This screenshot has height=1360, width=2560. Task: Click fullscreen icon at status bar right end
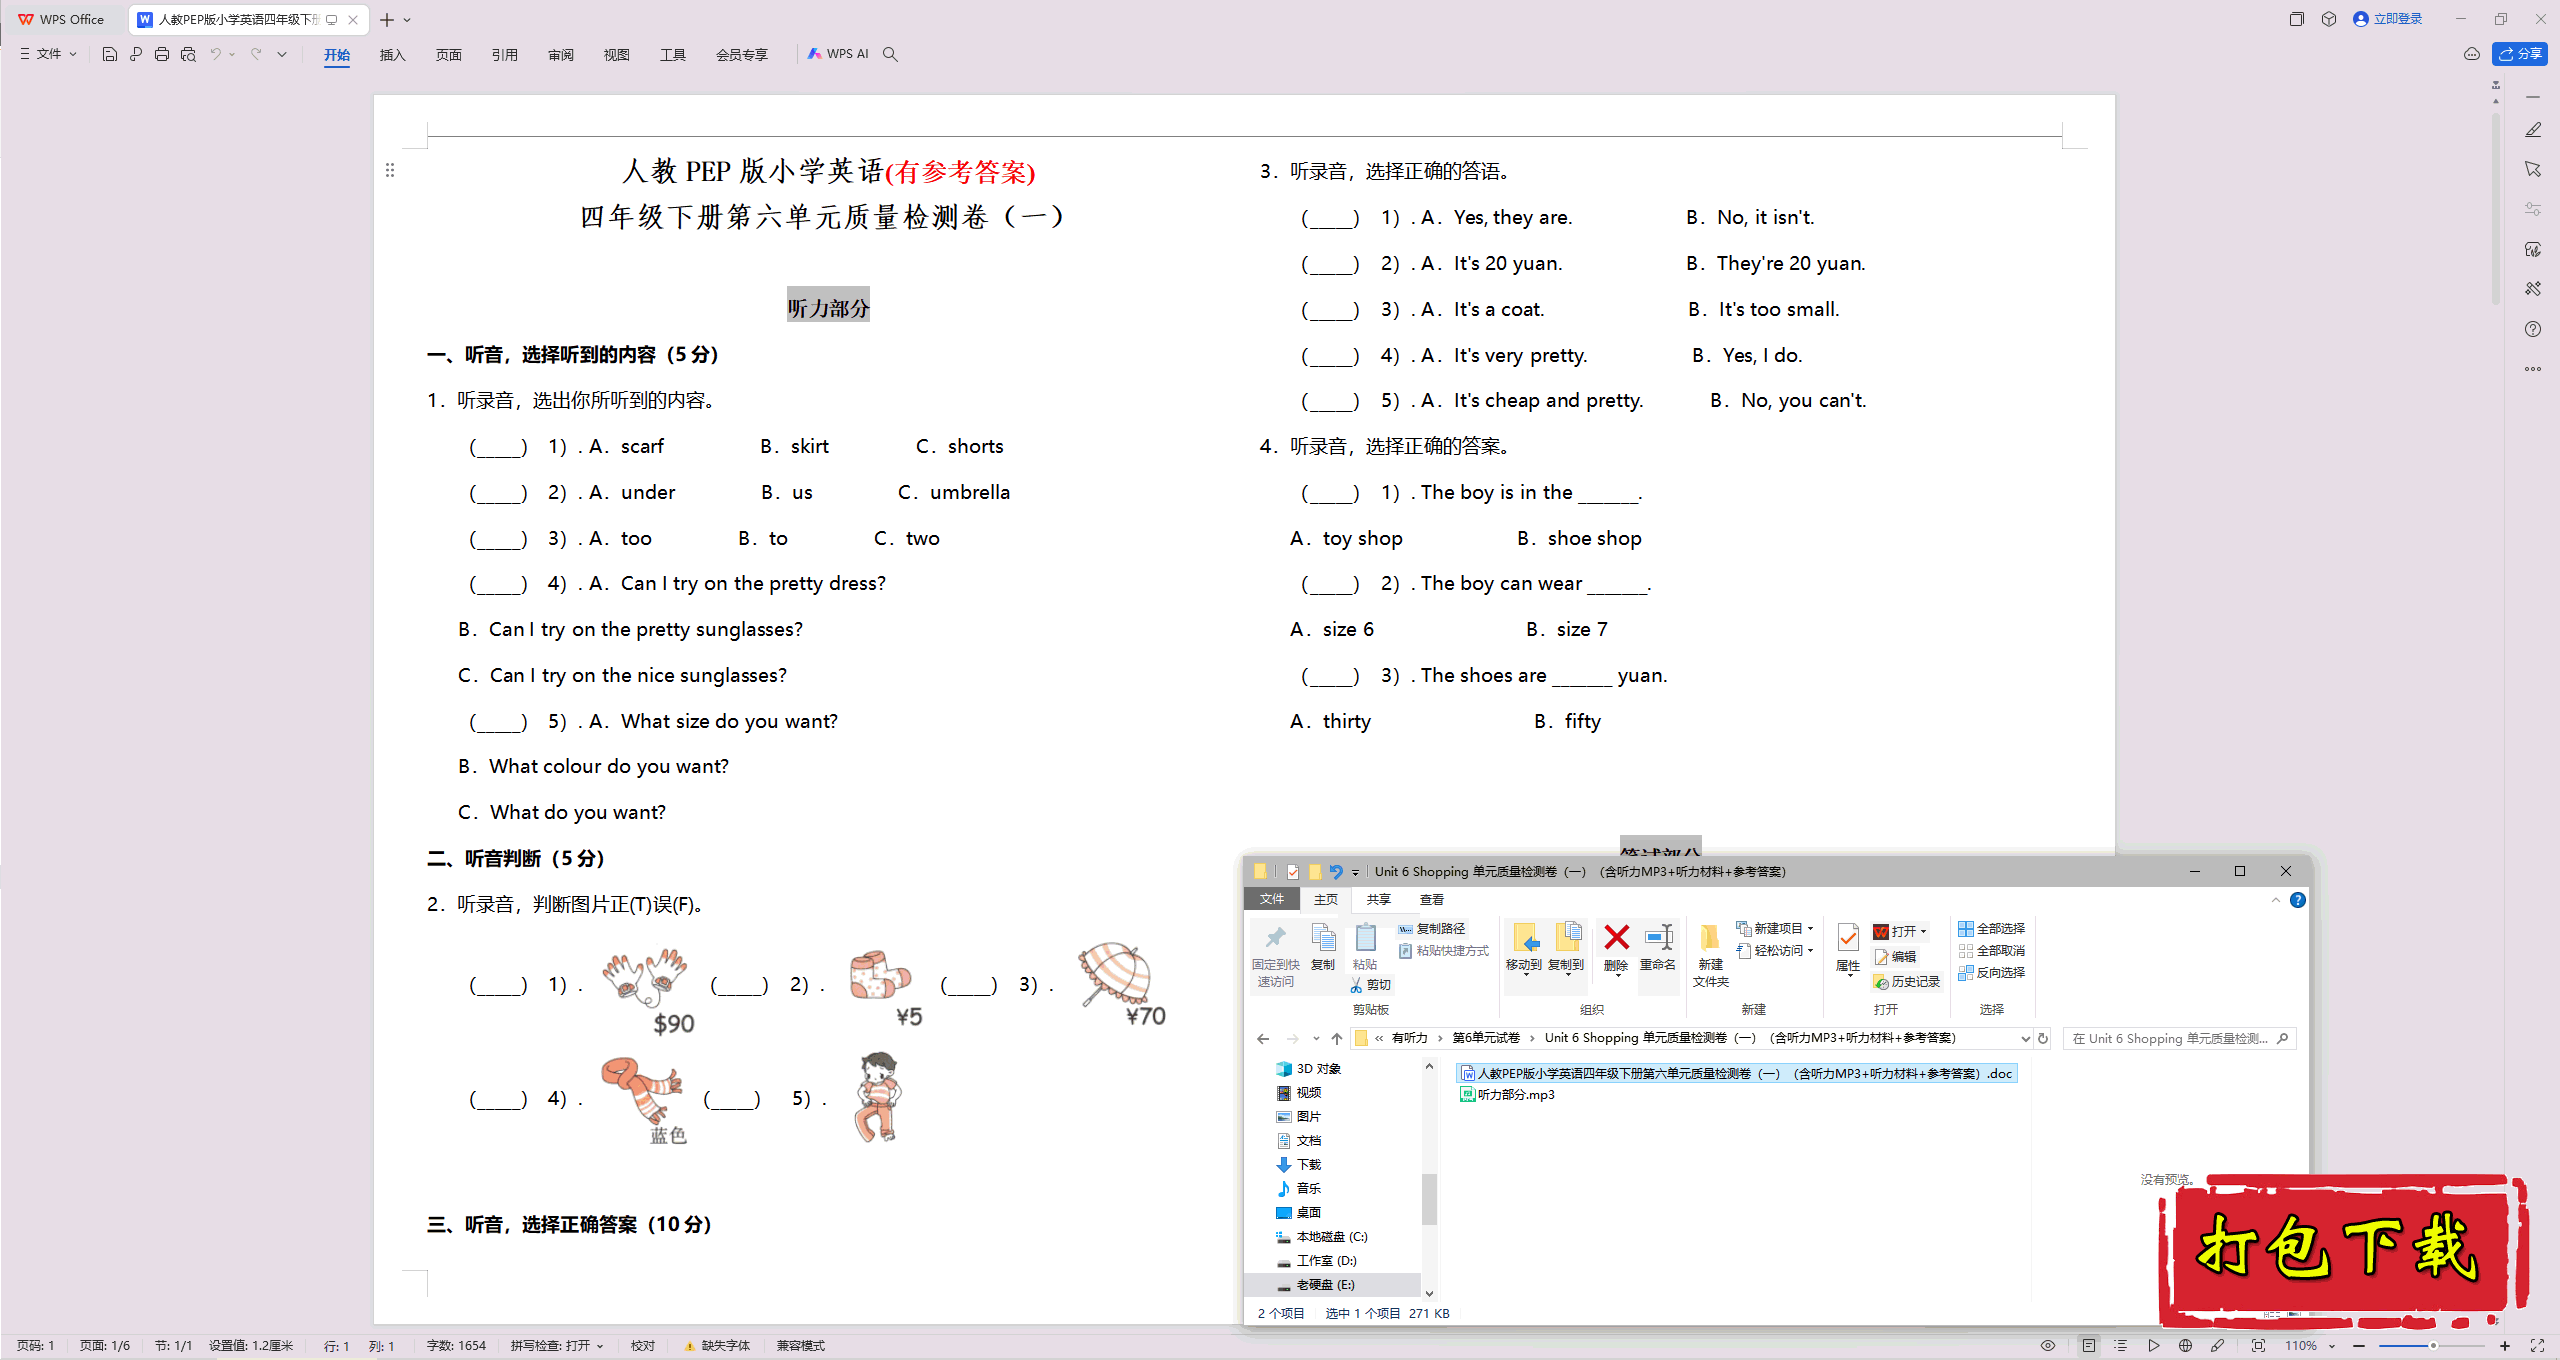2537,1346
